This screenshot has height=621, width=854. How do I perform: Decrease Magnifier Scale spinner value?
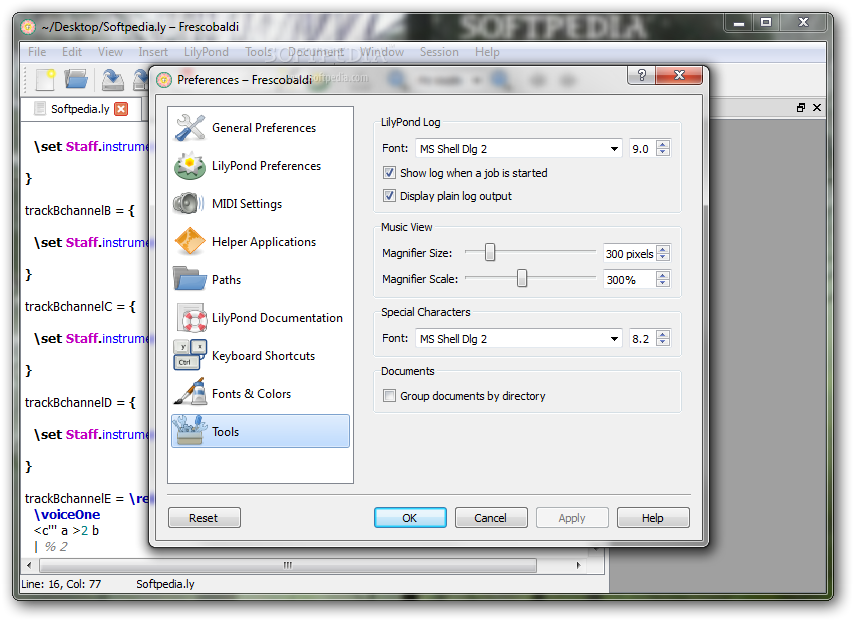pos(663,283)
